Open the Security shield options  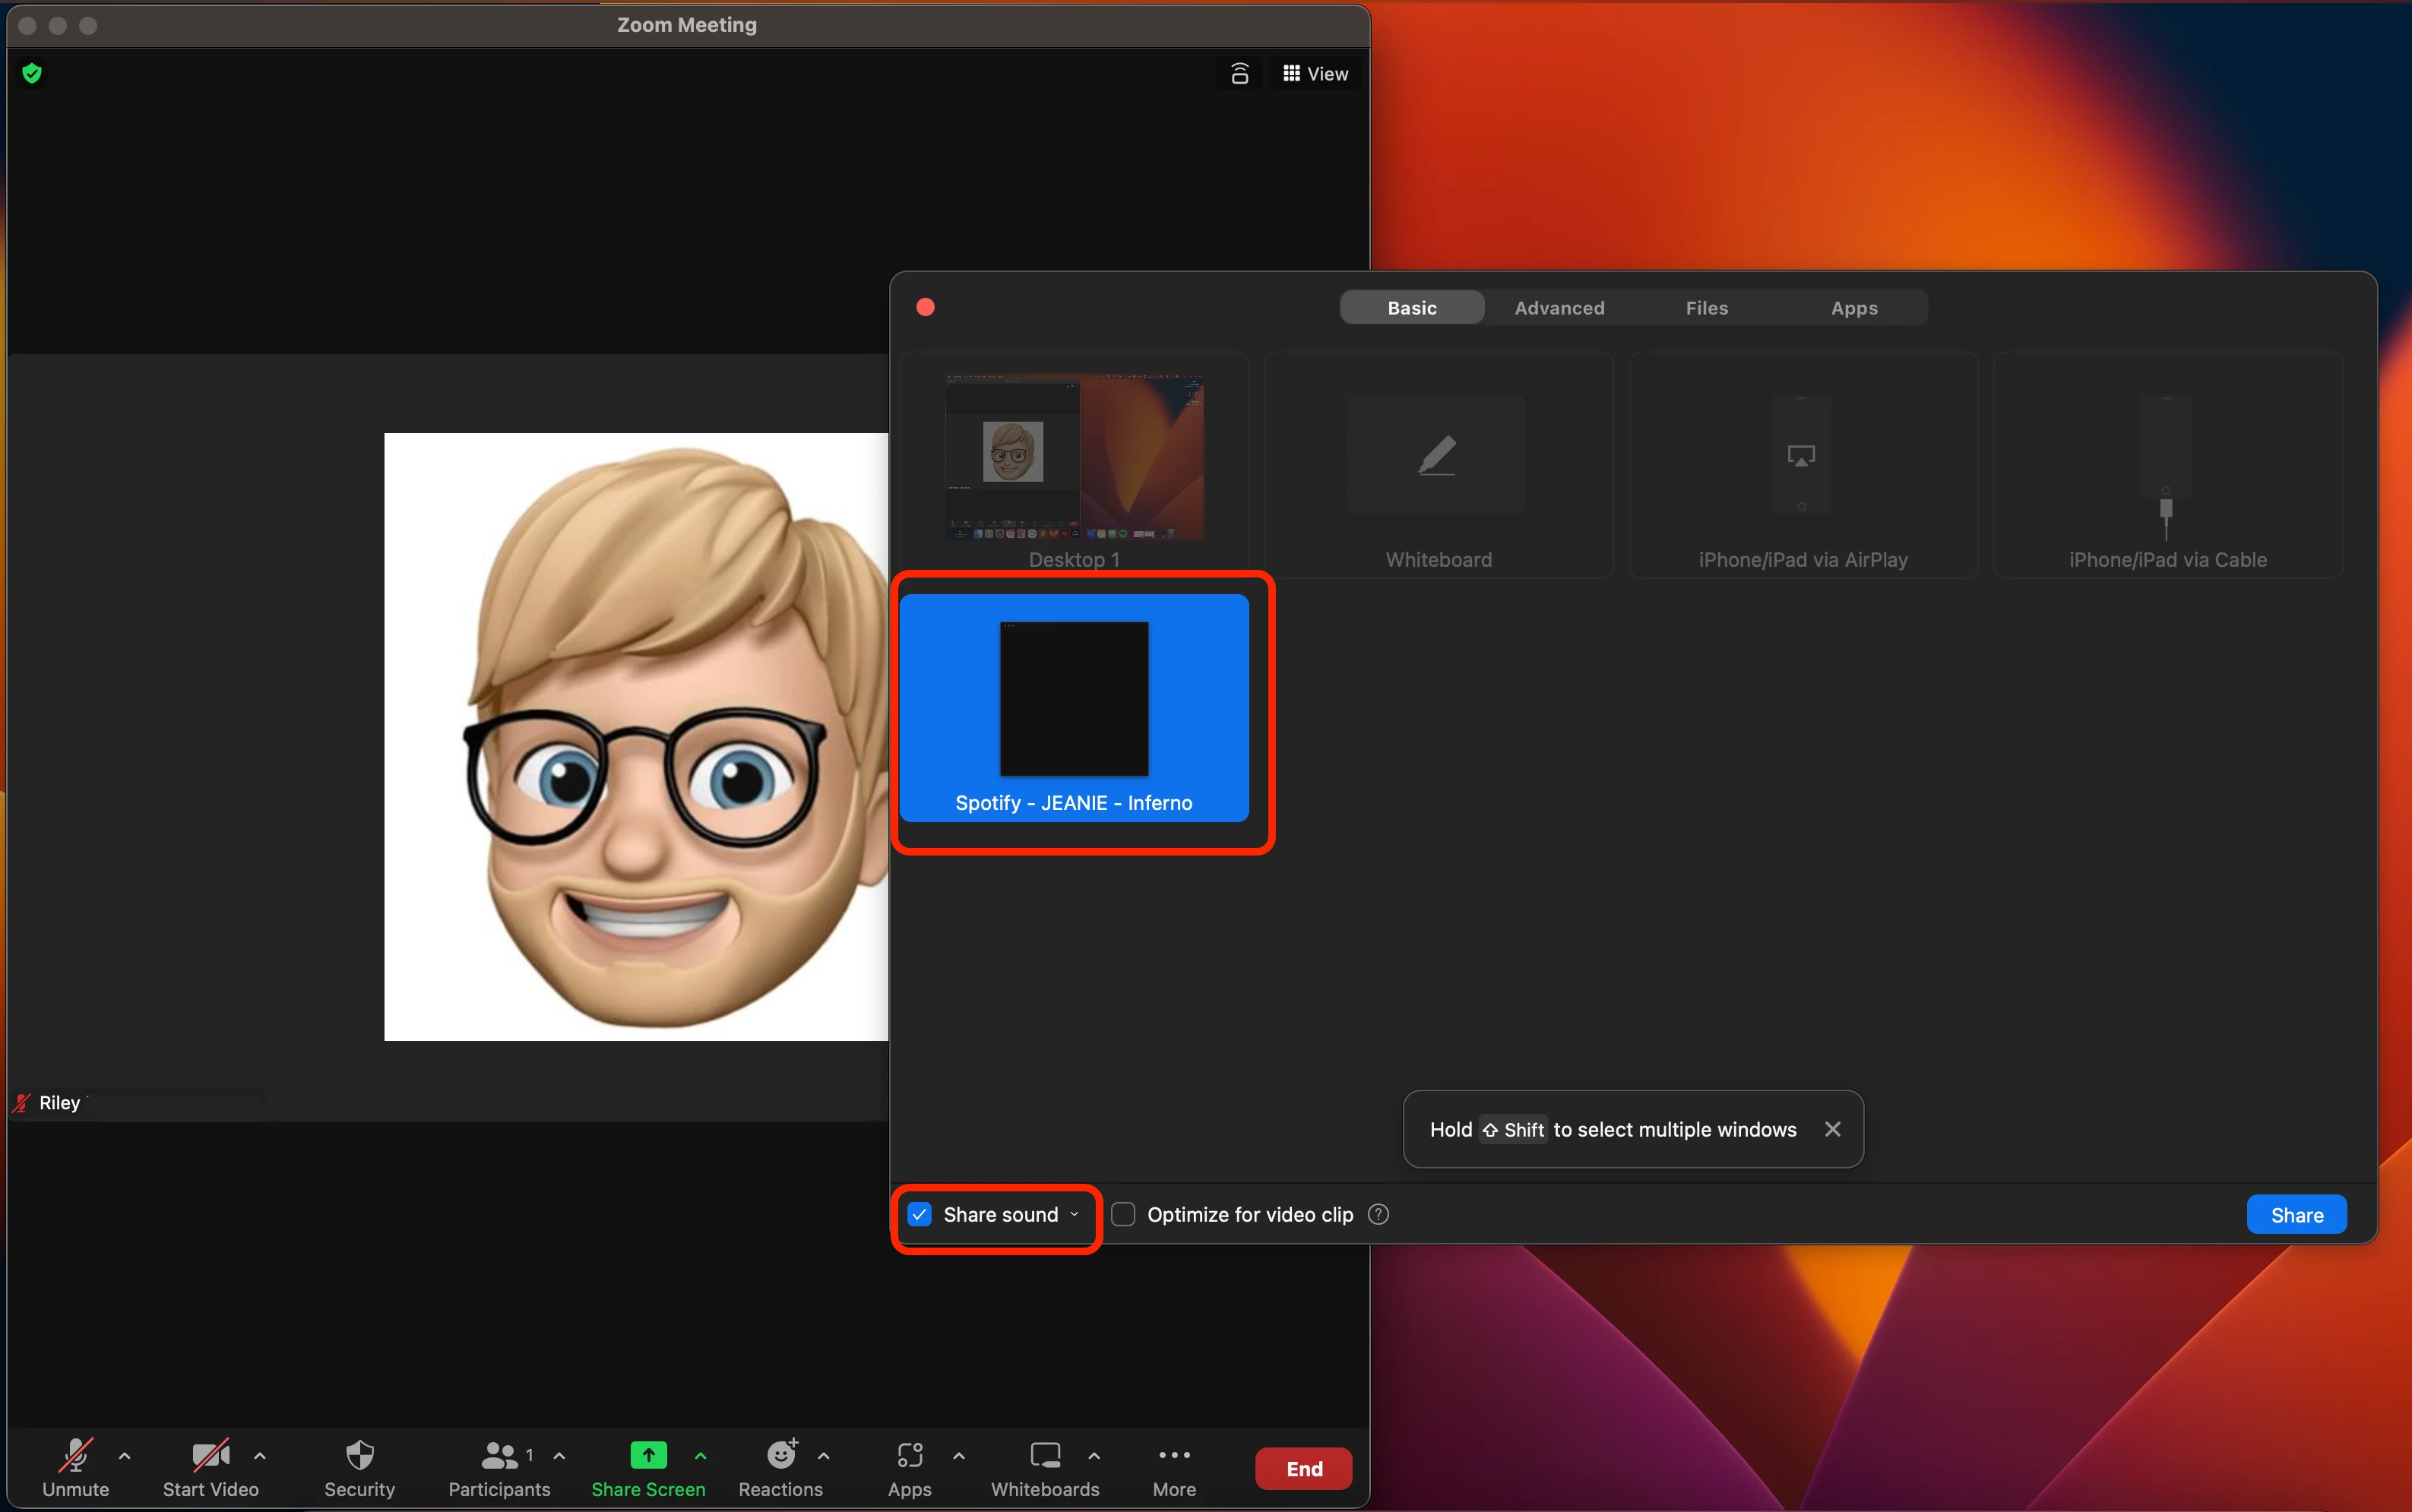[359, 1455]
